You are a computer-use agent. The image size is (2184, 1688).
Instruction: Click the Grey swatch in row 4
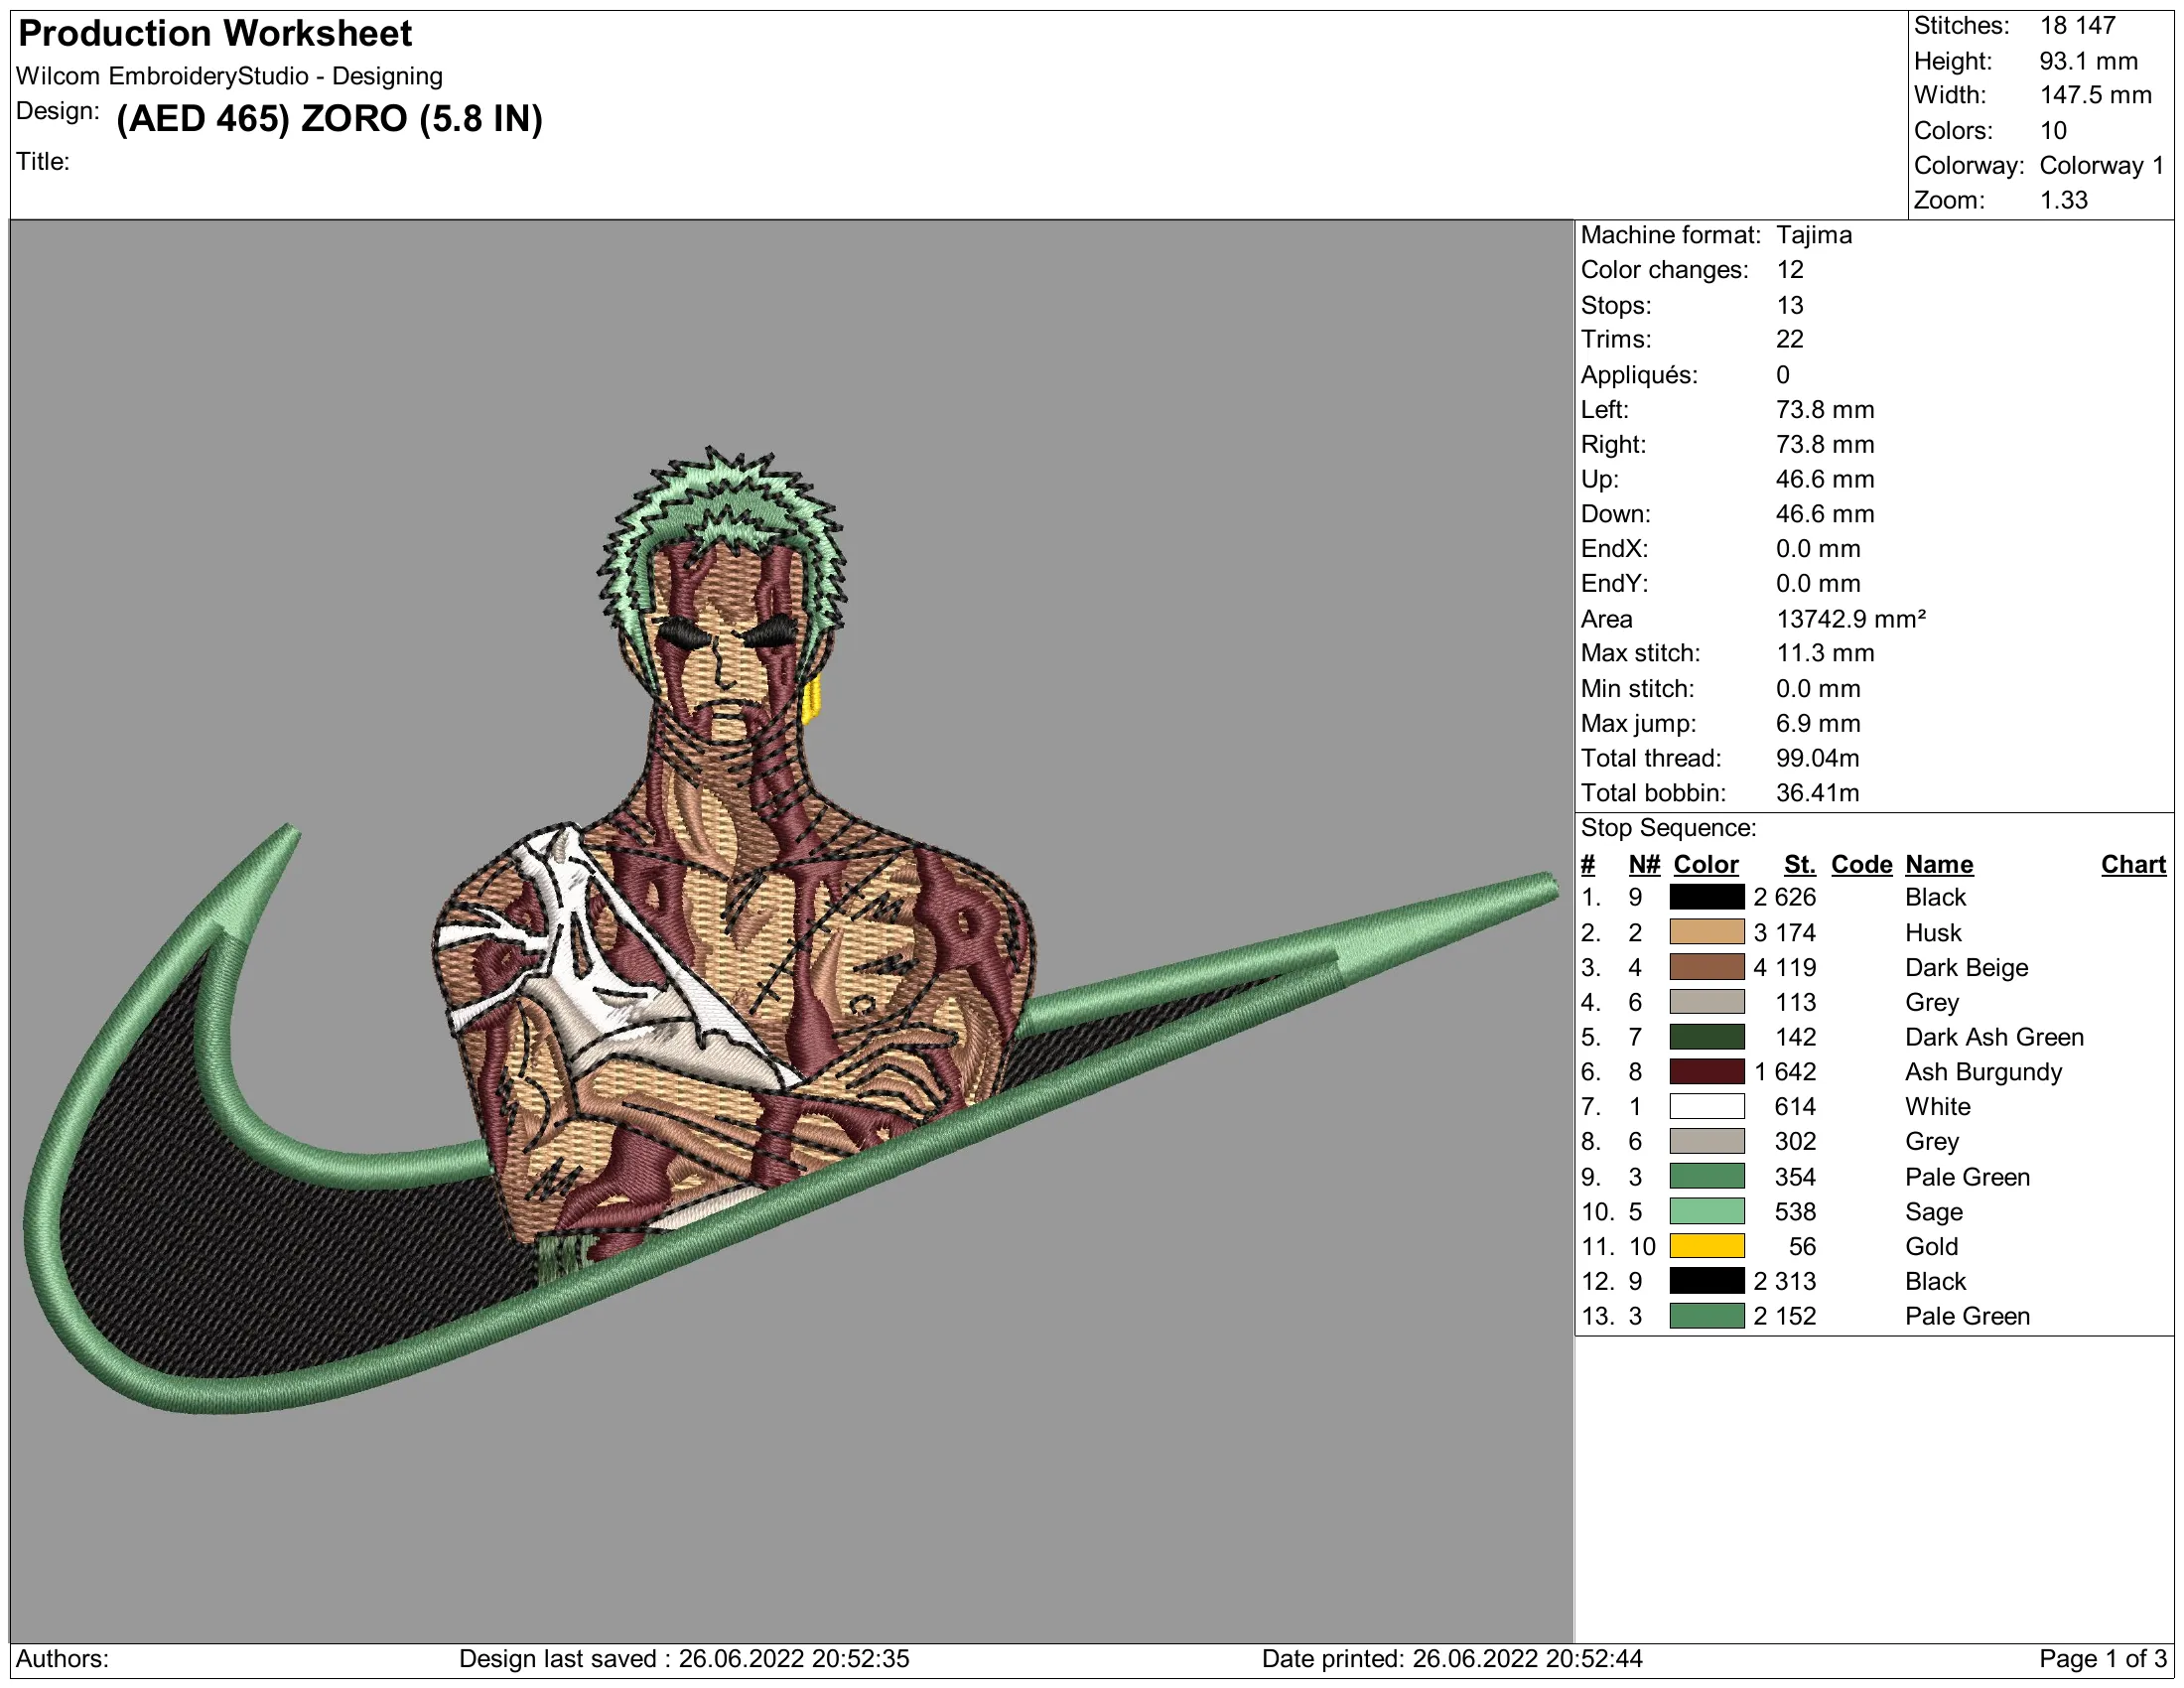point(1707,1002)
